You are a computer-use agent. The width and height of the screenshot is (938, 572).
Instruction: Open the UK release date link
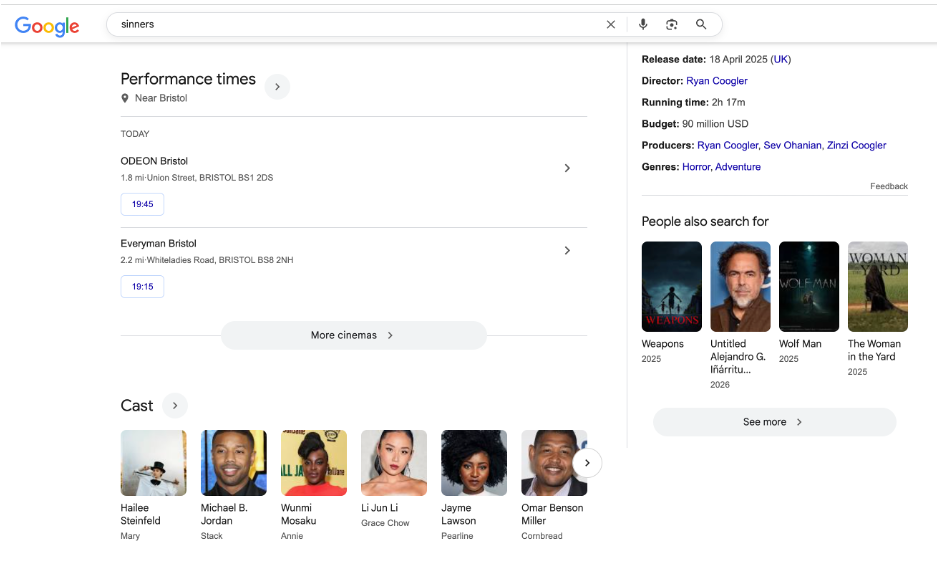coord(781,59)
